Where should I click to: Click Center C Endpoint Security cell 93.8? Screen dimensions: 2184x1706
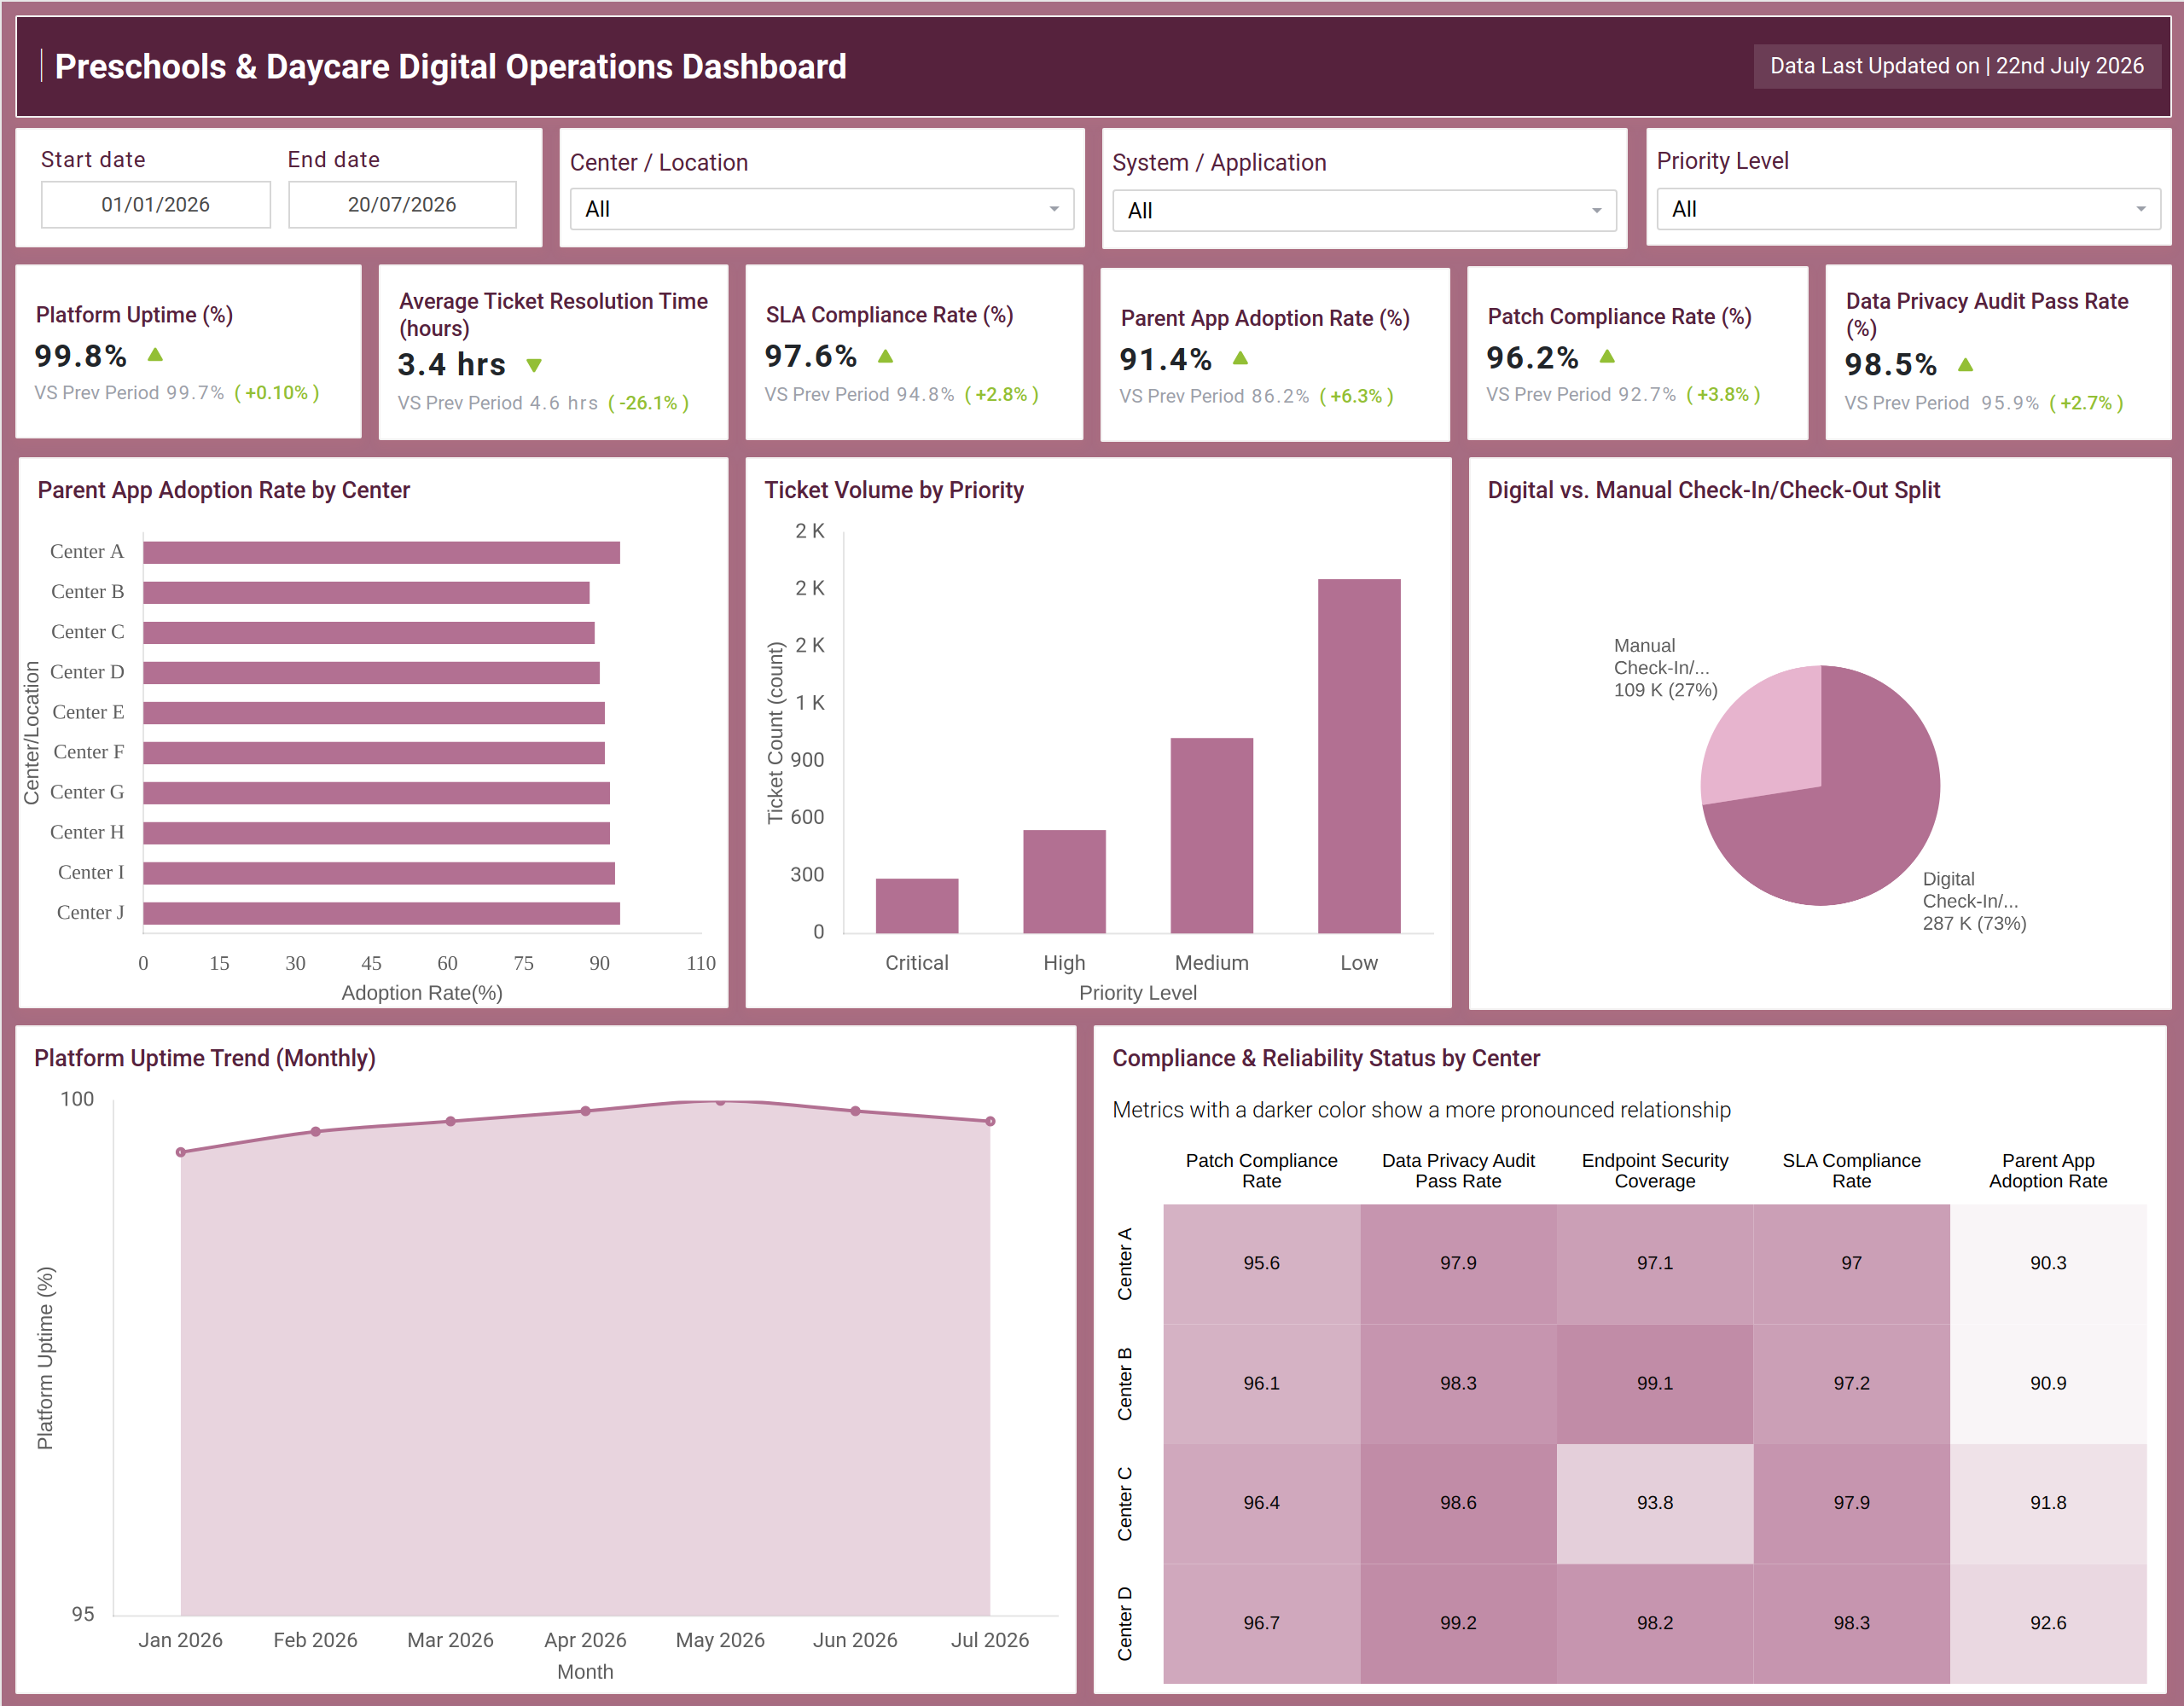(1654, 1503)
